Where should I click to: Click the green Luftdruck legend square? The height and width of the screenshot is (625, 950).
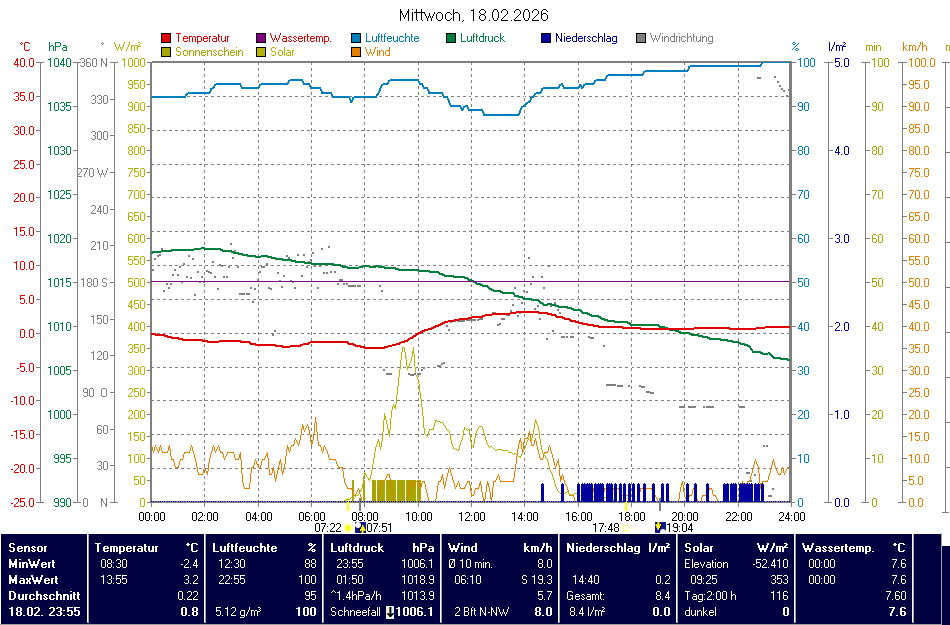tap(452, 39)
